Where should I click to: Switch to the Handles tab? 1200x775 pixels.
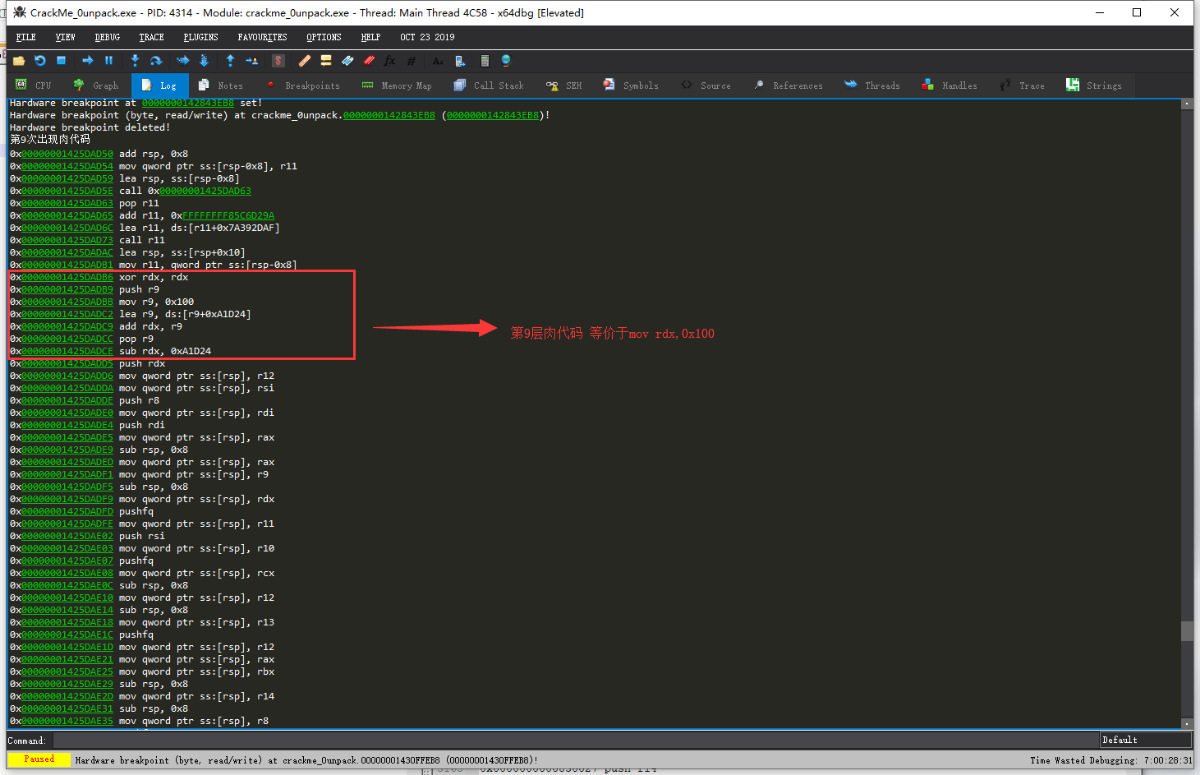click(x=950, y=86)
